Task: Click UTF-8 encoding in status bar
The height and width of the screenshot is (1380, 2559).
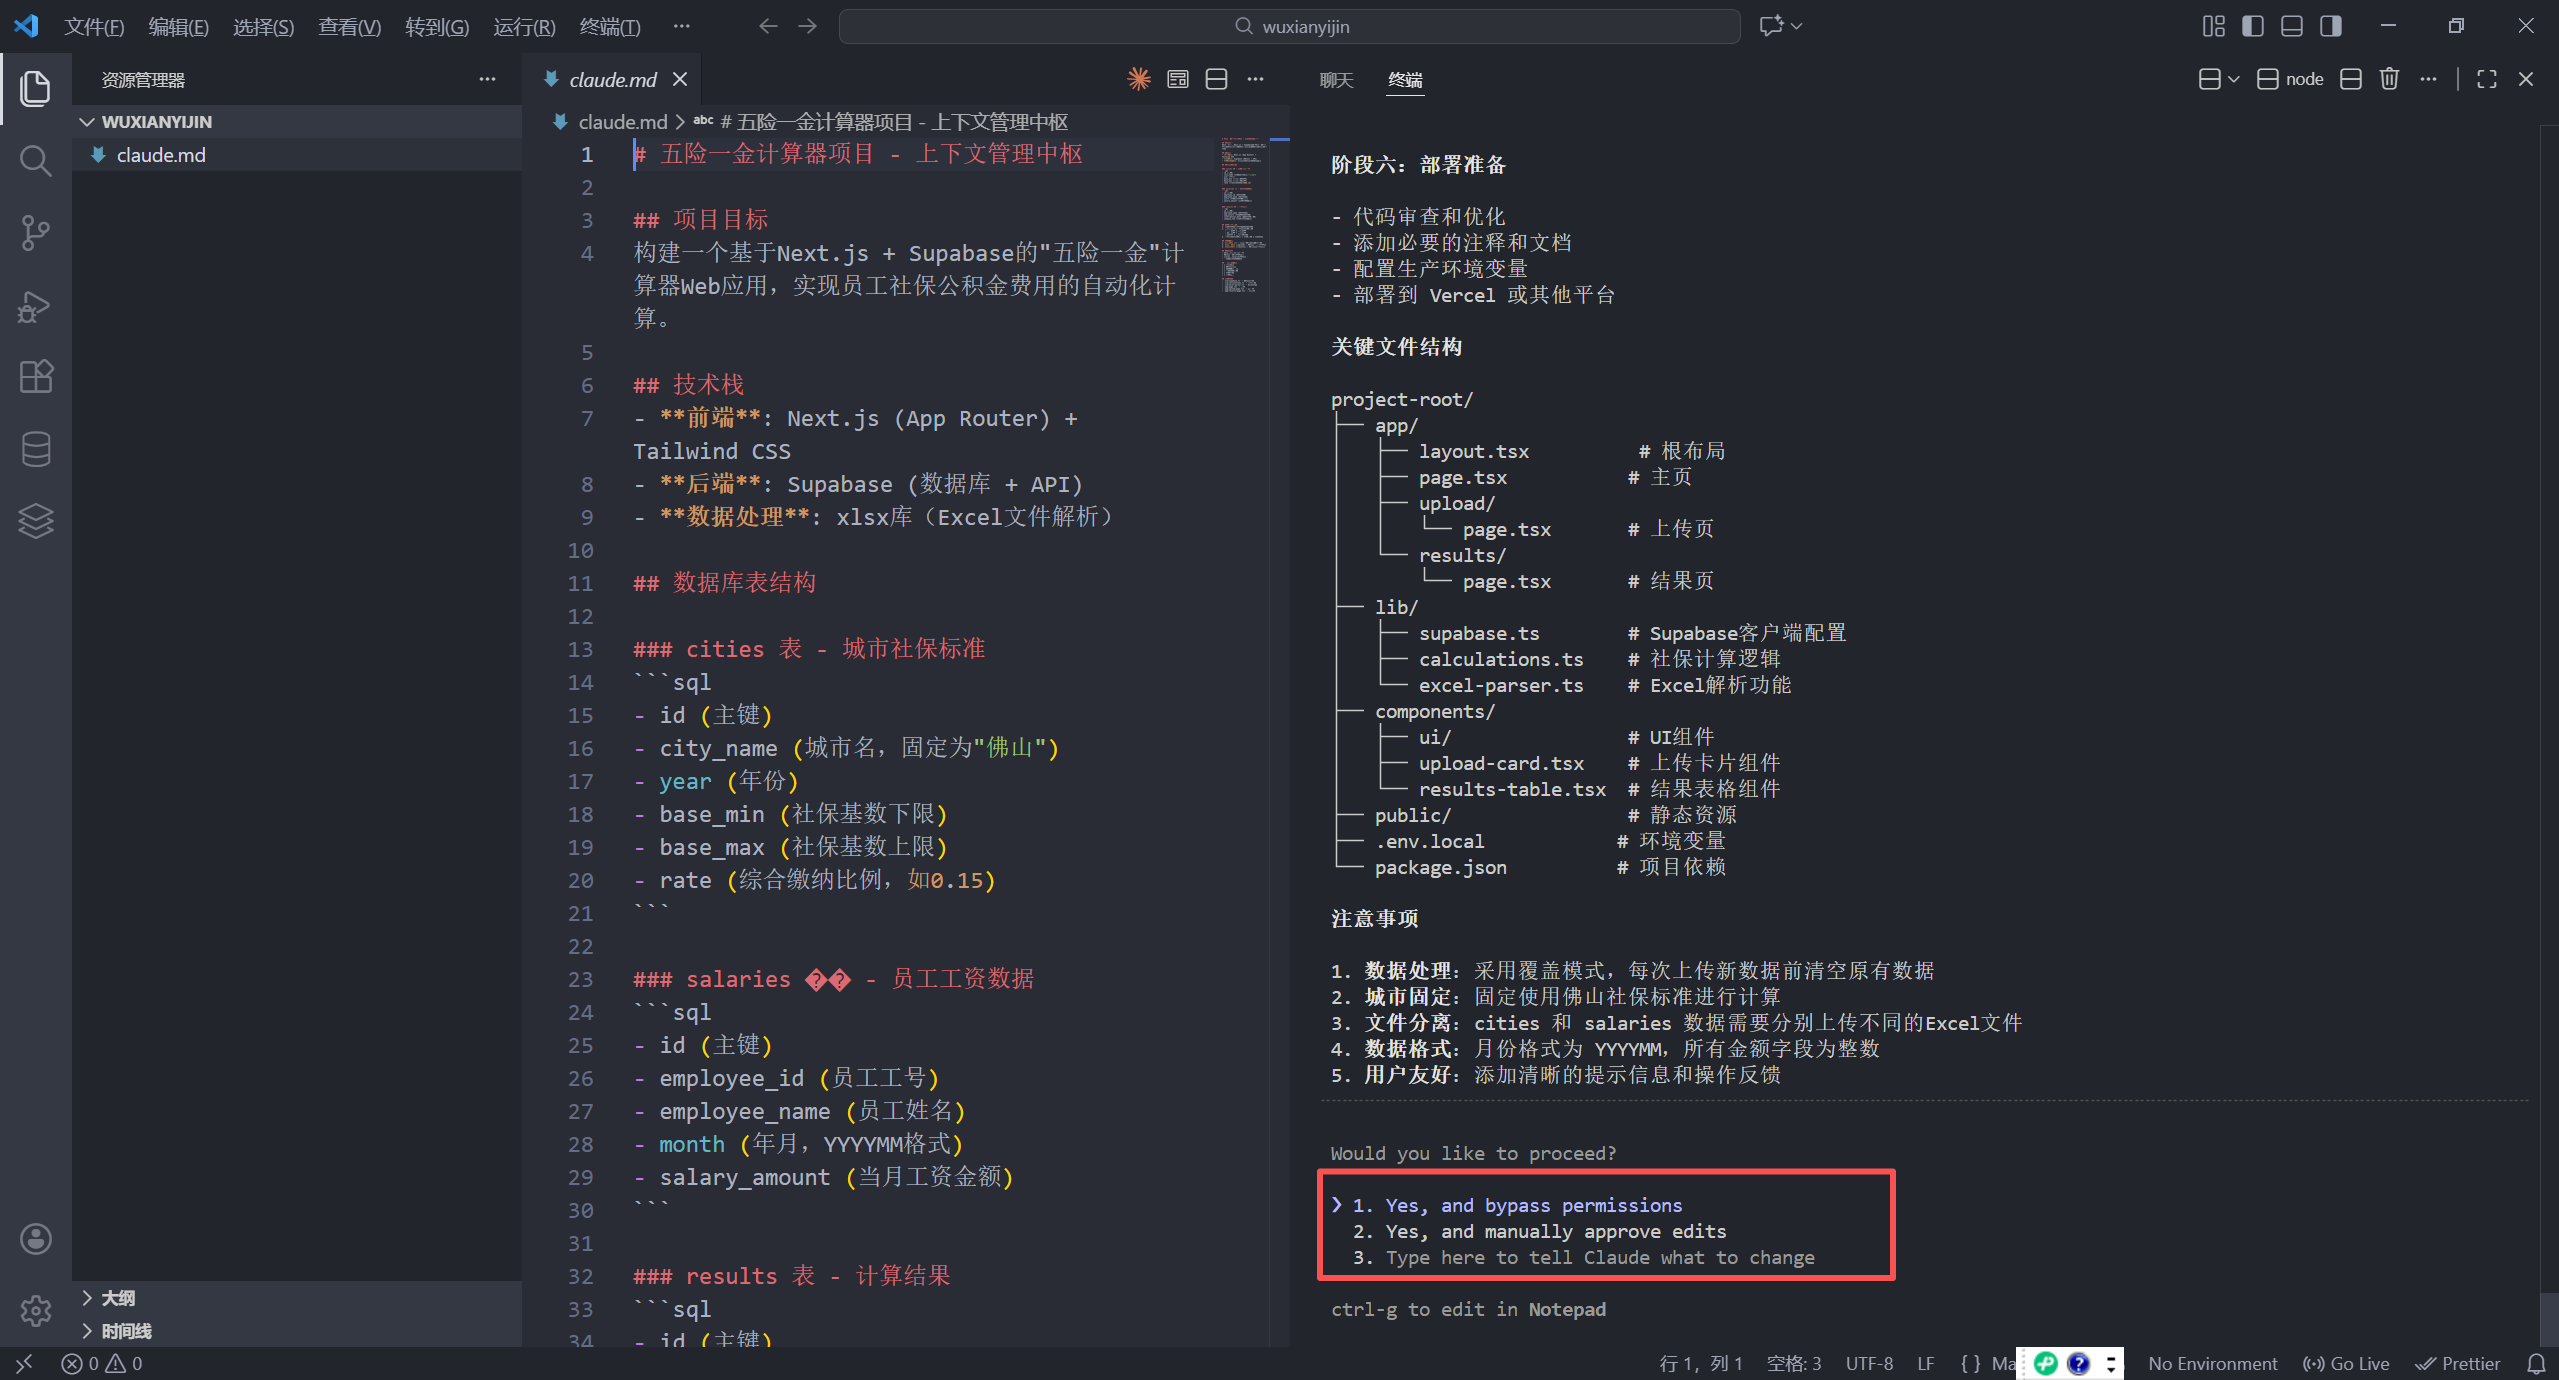Action: tap(1869, 1363)
